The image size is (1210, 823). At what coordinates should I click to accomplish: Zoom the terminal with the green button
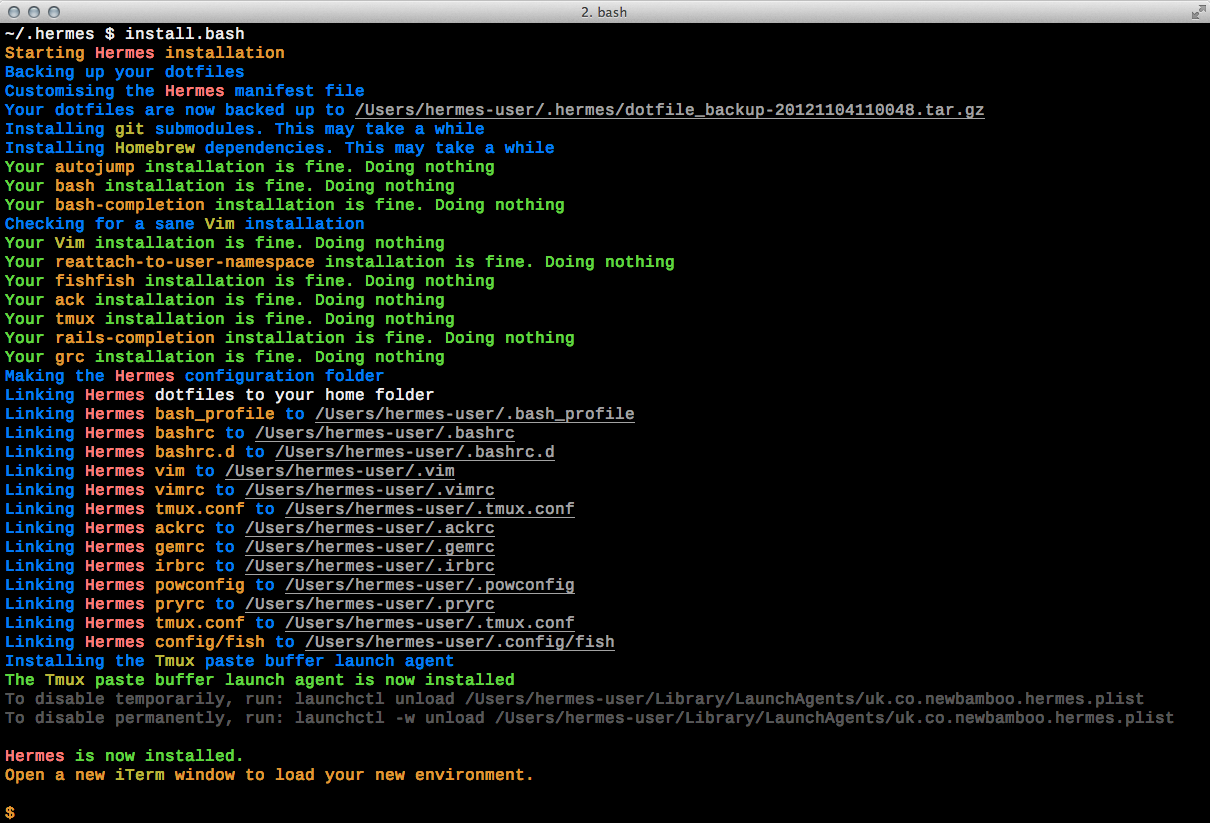[x=54, y=12]
